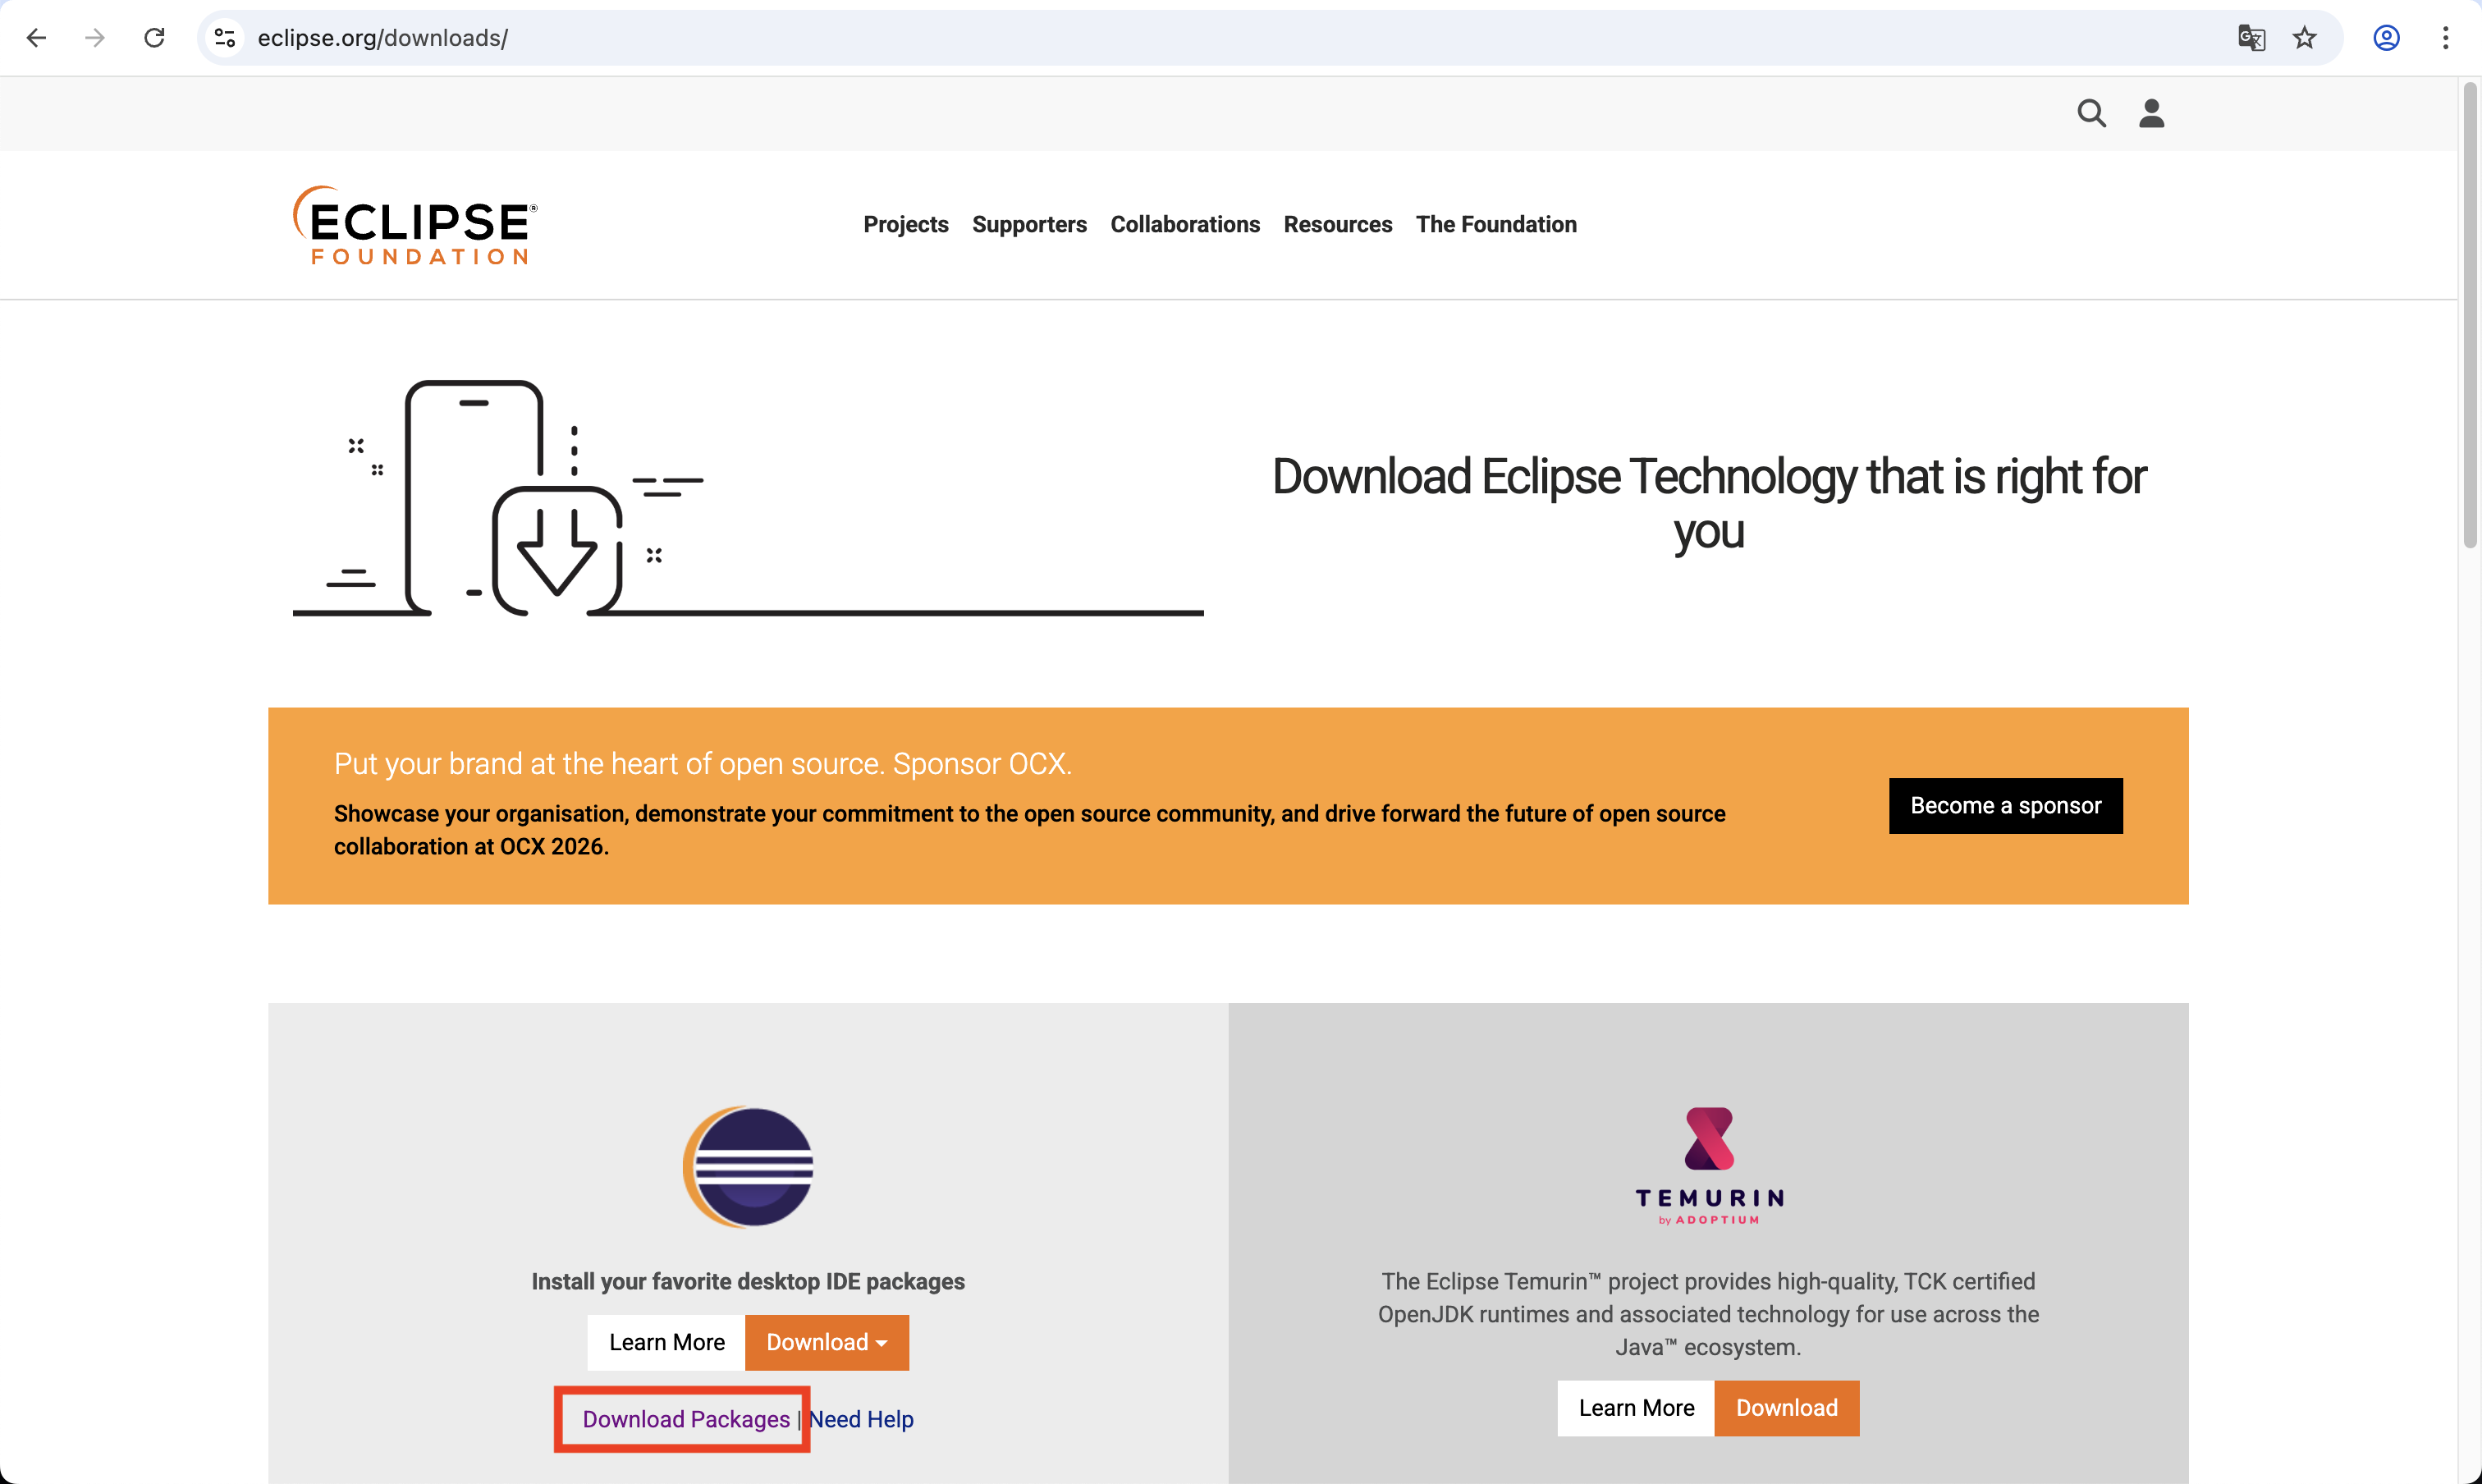Reload the page with refresh icon

[x=154, y=38]
